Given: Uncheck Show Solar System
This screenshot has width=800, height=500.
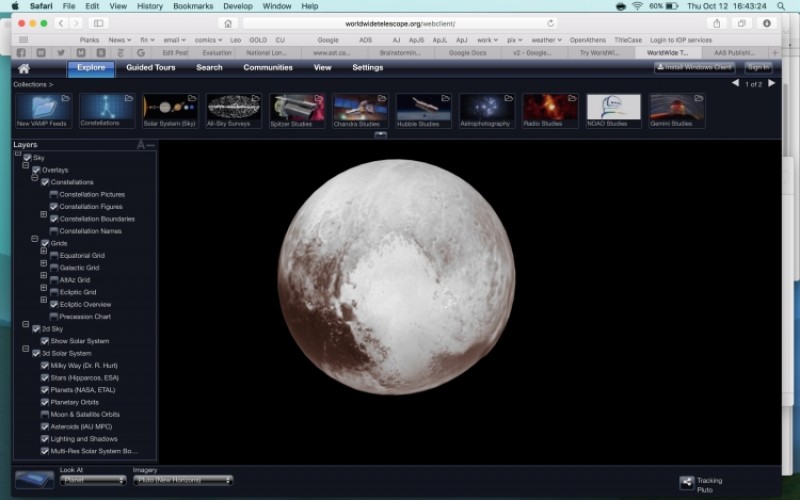Looking at the screenshot, I should [45, 341].
